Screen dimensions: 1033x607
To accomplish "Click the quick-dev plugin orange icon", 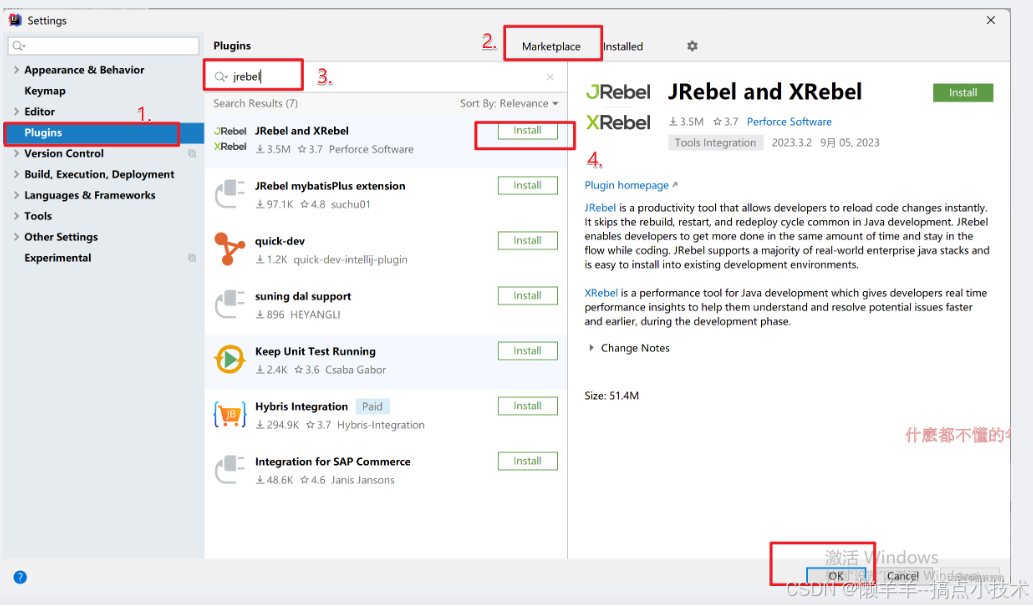I will tap(230, 250).
